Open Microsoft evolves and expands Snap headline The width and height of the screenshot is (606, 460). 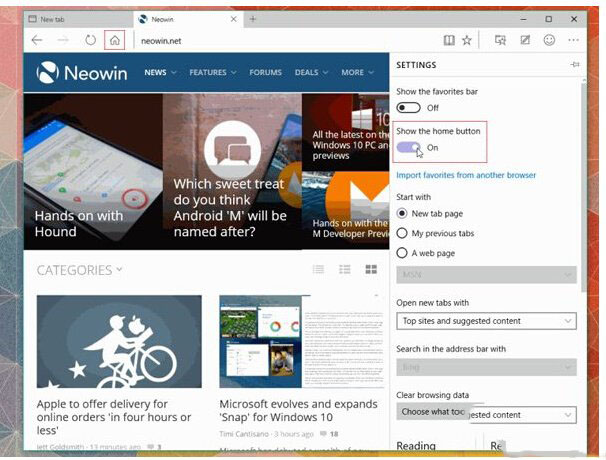(x=298, y=411)
